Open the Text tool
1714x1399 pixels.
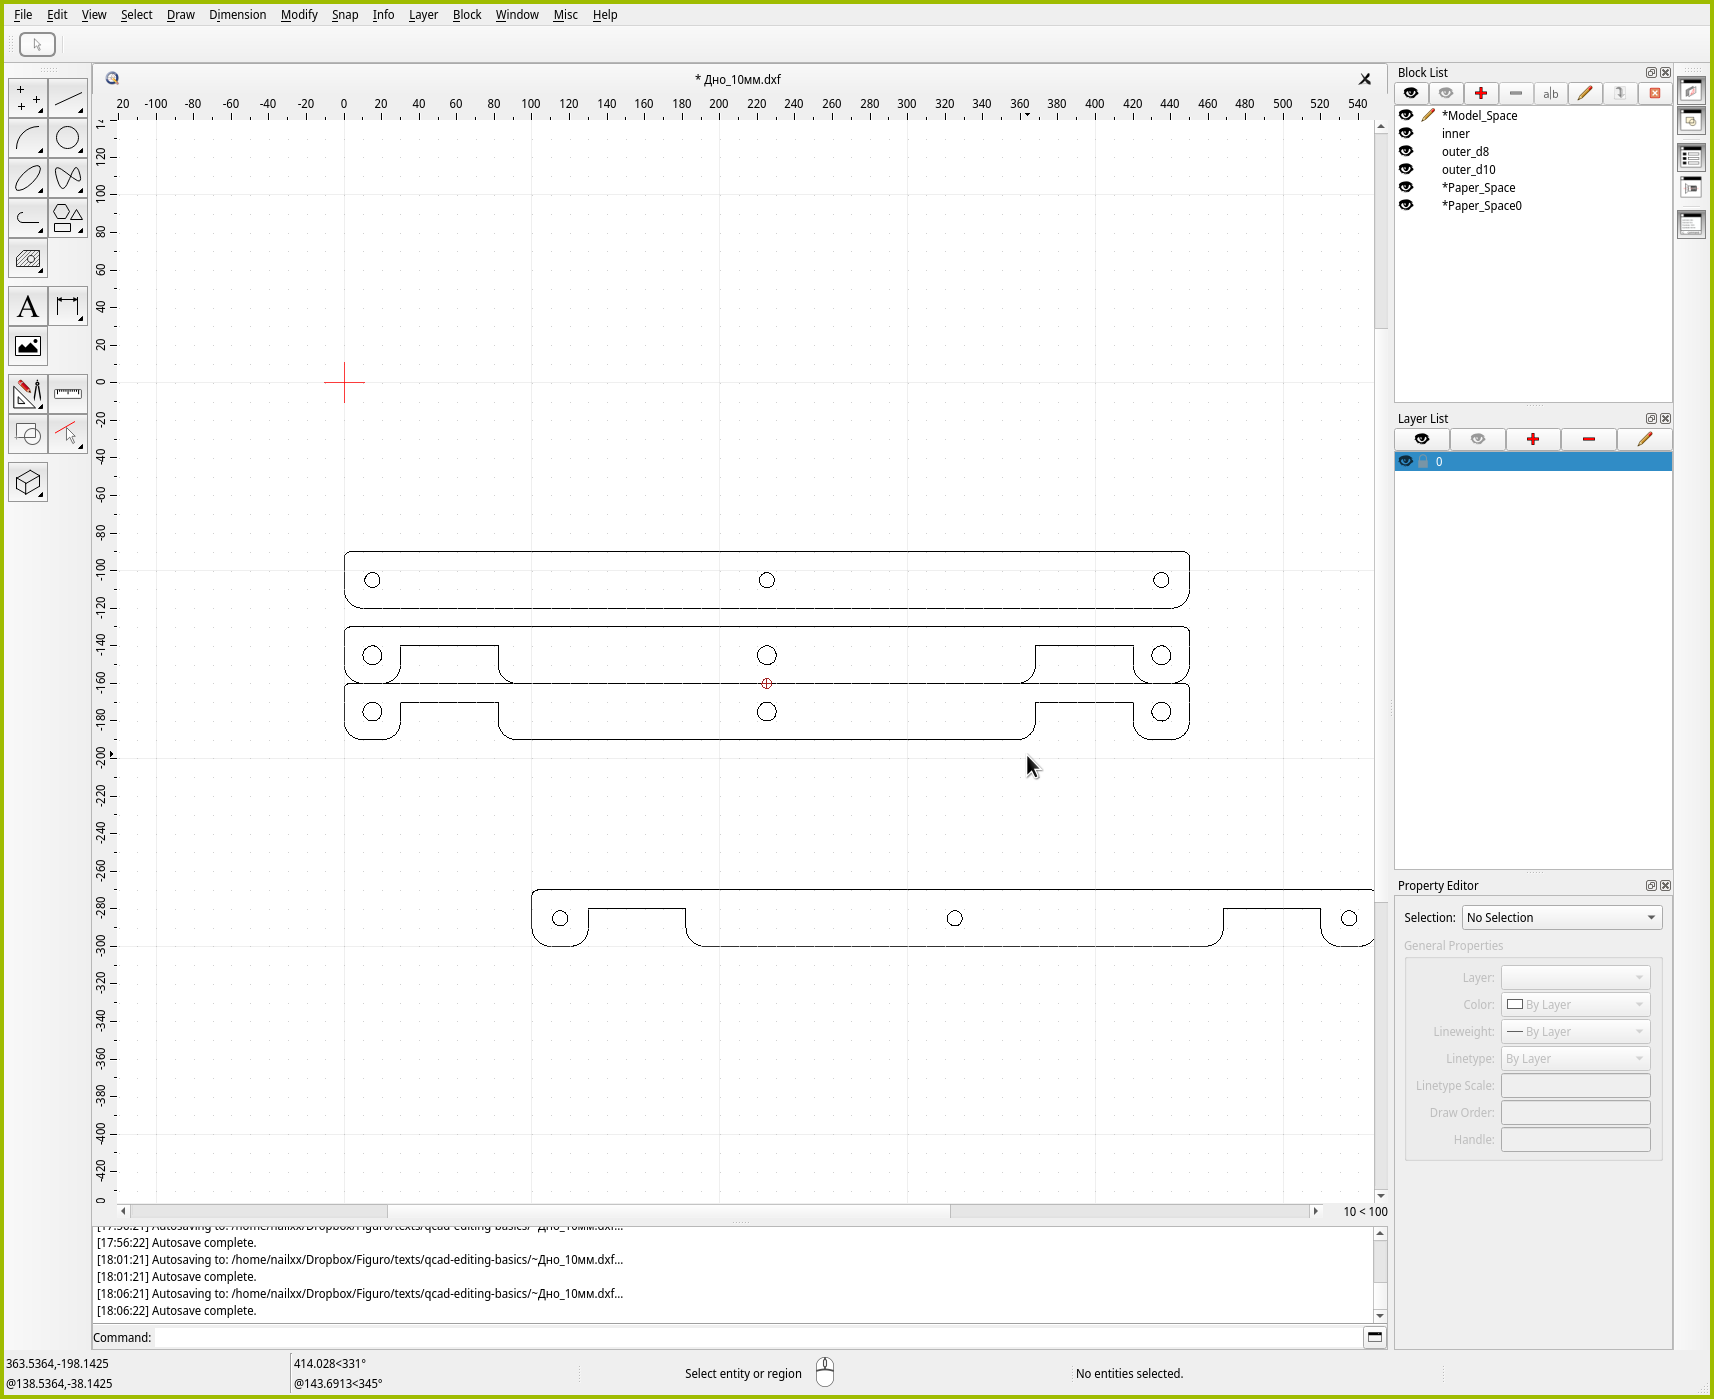(28, 307)
